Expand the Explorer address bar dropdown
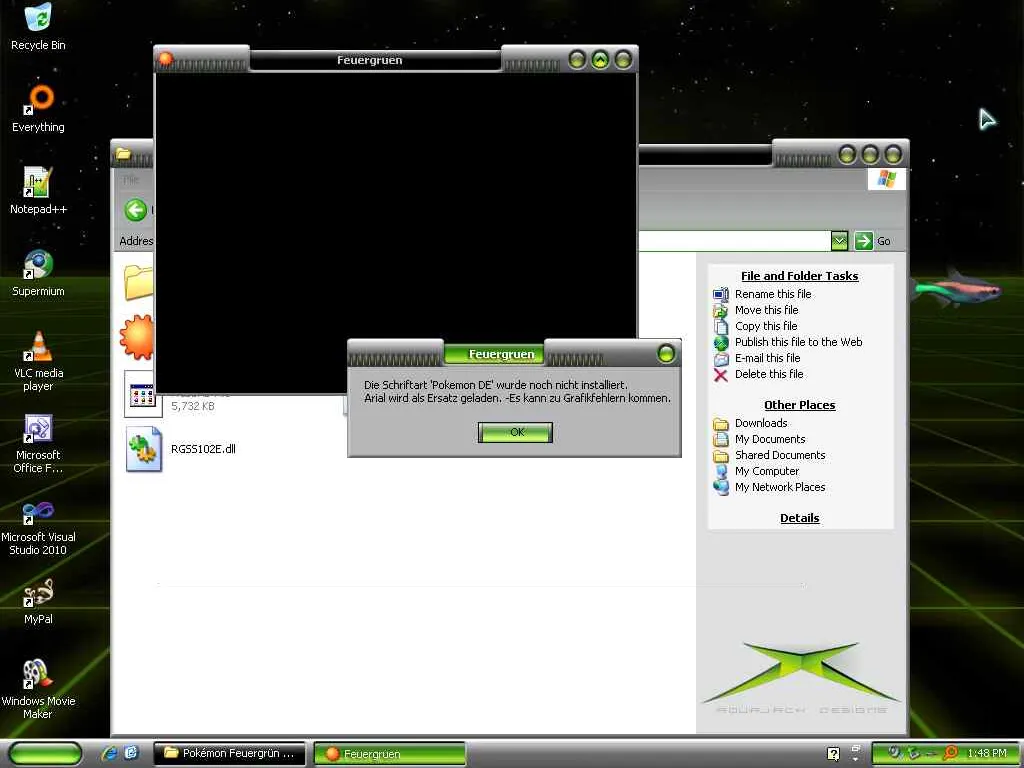Viewport: 1024px width, 768px height. click(x=839, y=241)
